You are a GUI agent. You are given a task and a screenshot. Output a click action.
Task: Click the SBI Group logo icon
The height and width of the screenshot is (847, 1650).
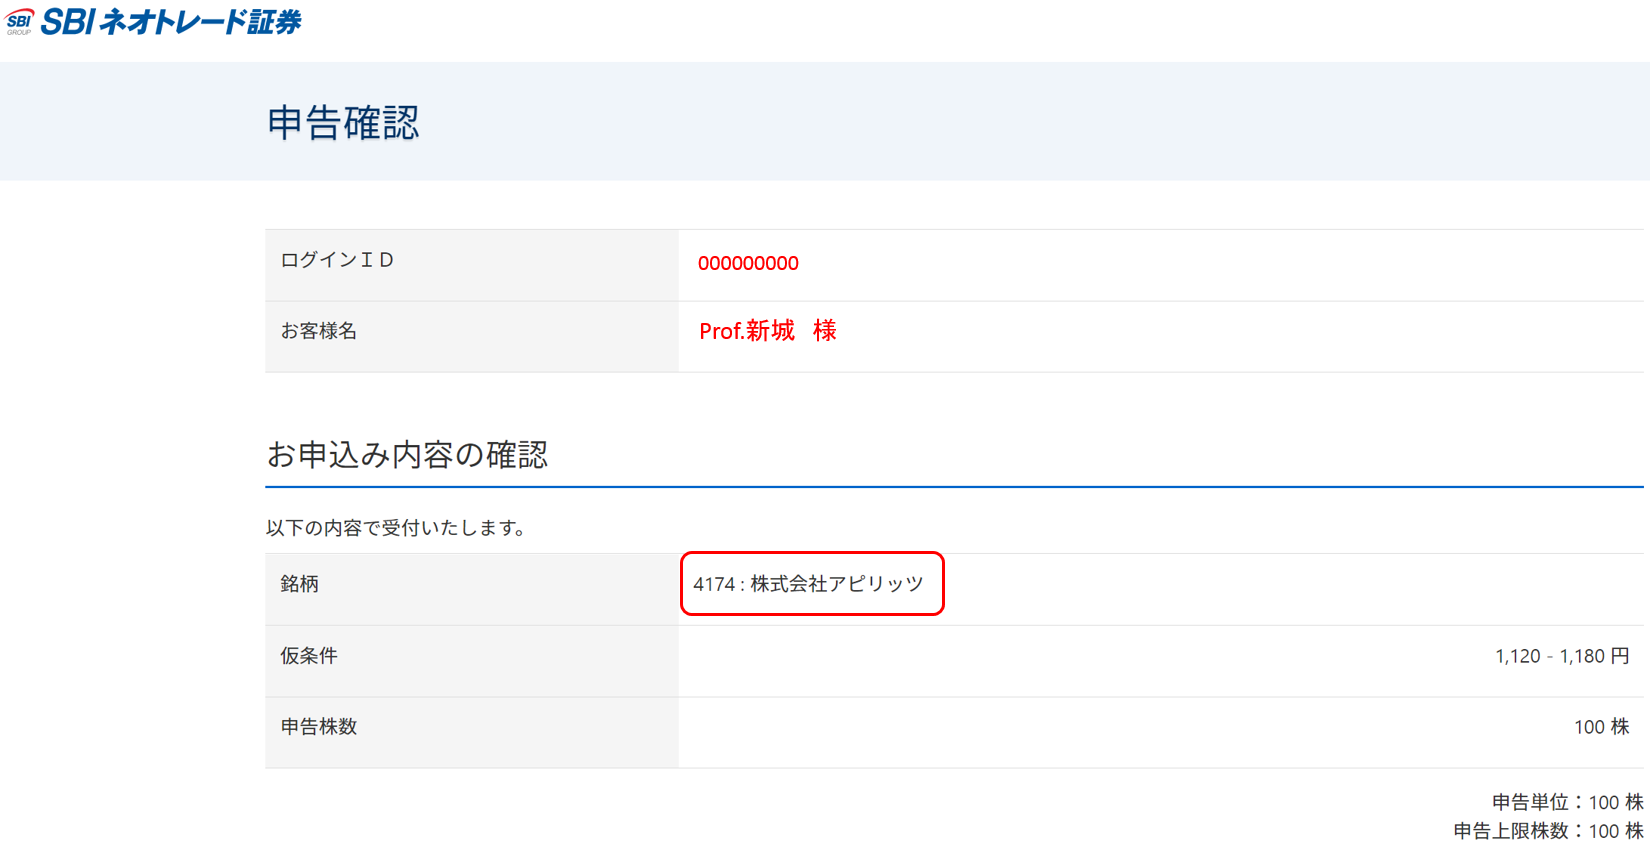pyautogui.click(x=19, y=22)
